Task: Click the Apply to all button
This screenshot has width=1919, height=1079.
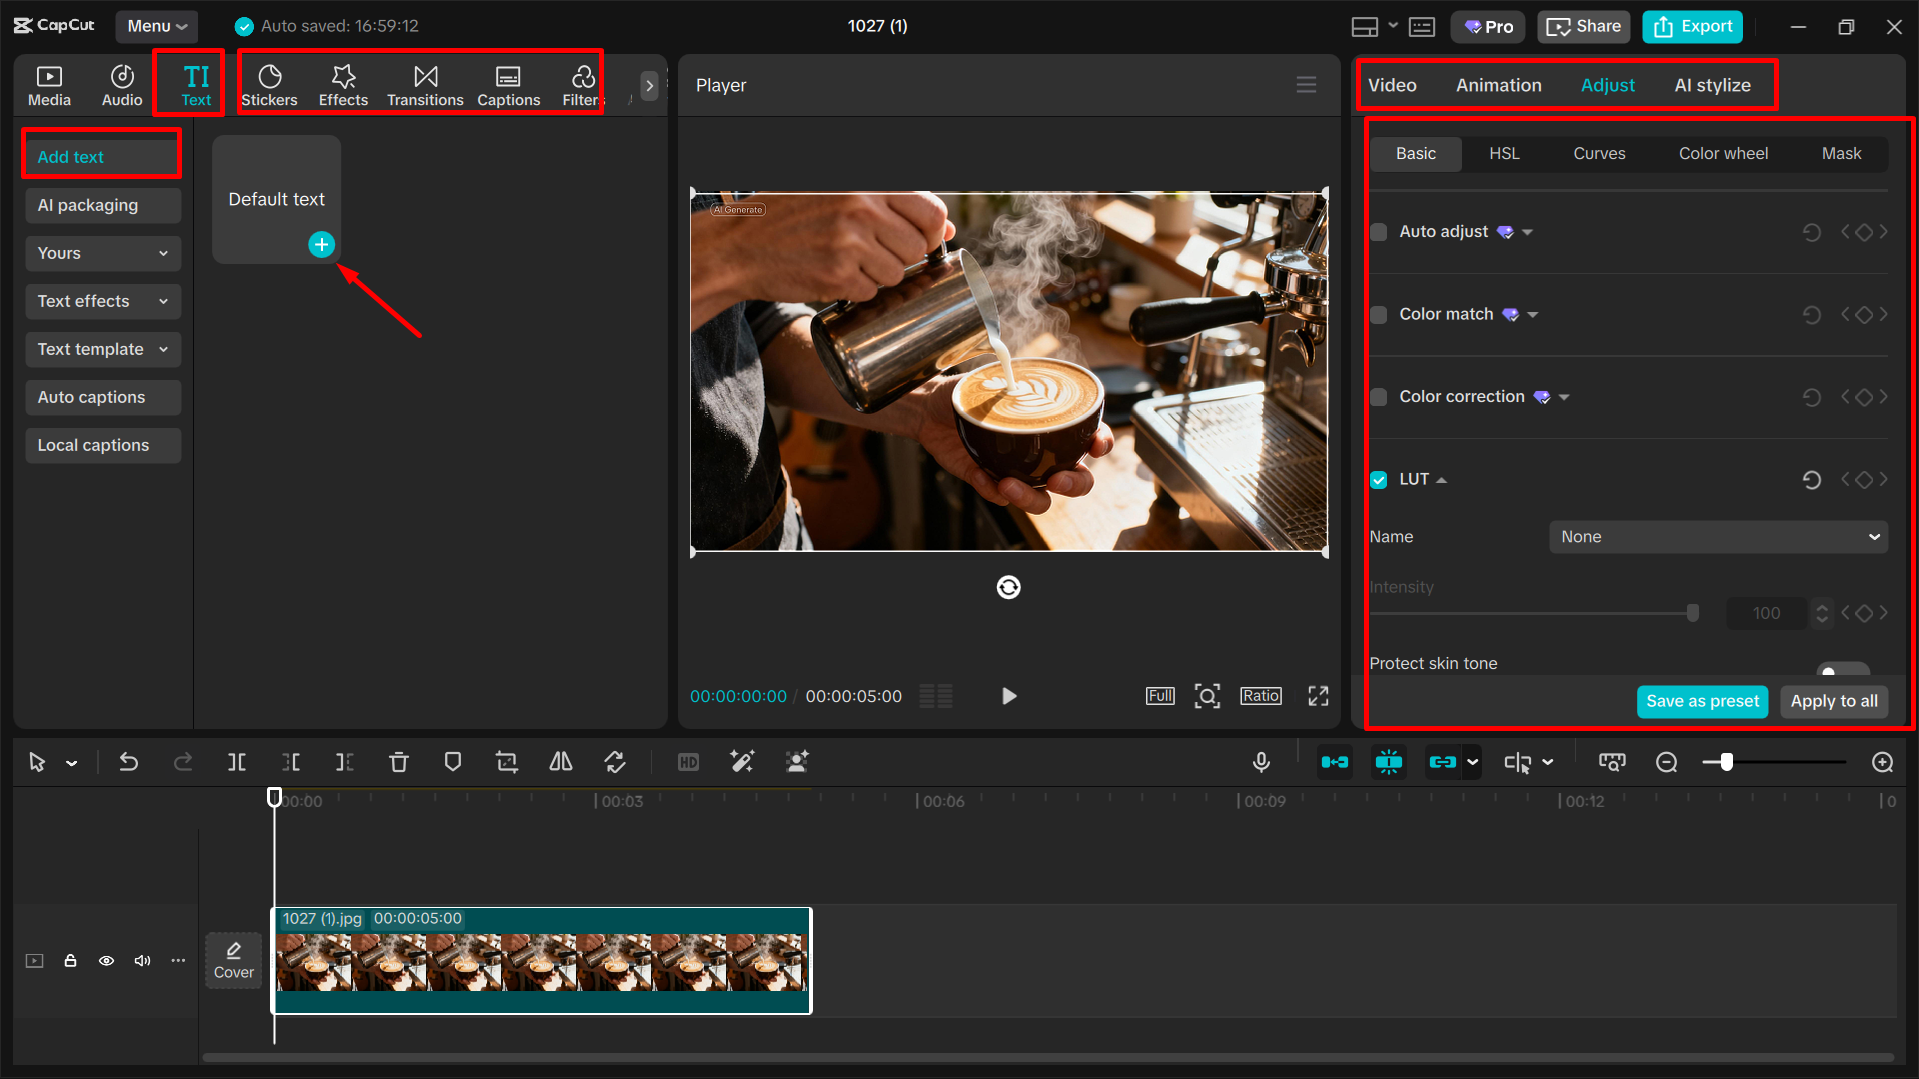Action: click(x=1833, y=701)
